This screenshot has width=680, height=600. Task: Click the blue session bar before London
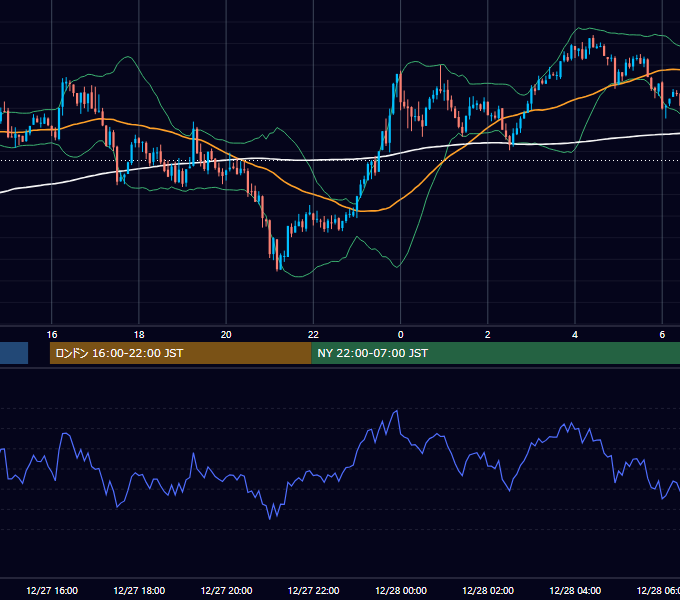14,353
